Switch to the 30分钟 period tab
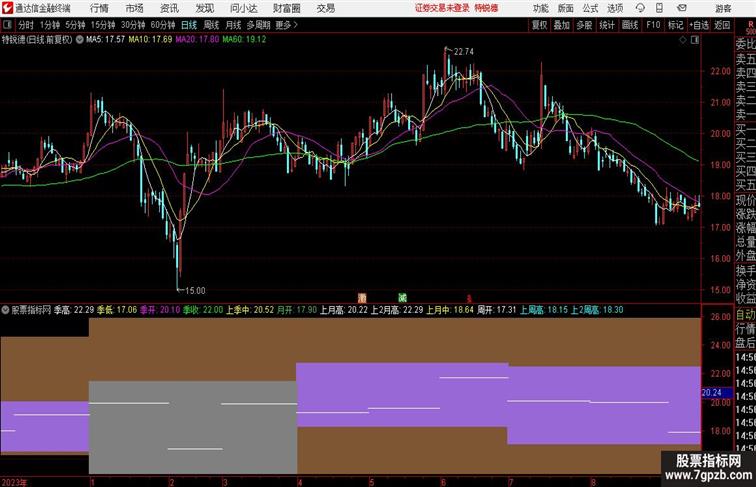Screen dimensions: 756x487 click(x=133, y=25)
